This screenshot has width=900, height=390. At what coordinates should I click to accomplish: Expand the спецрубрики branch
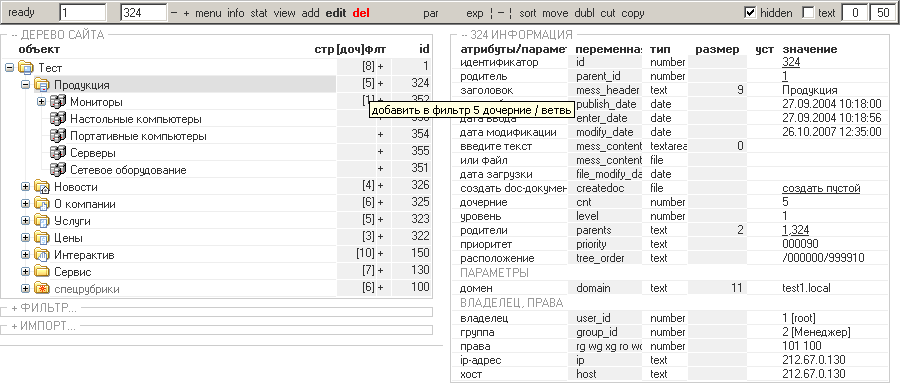25,288
